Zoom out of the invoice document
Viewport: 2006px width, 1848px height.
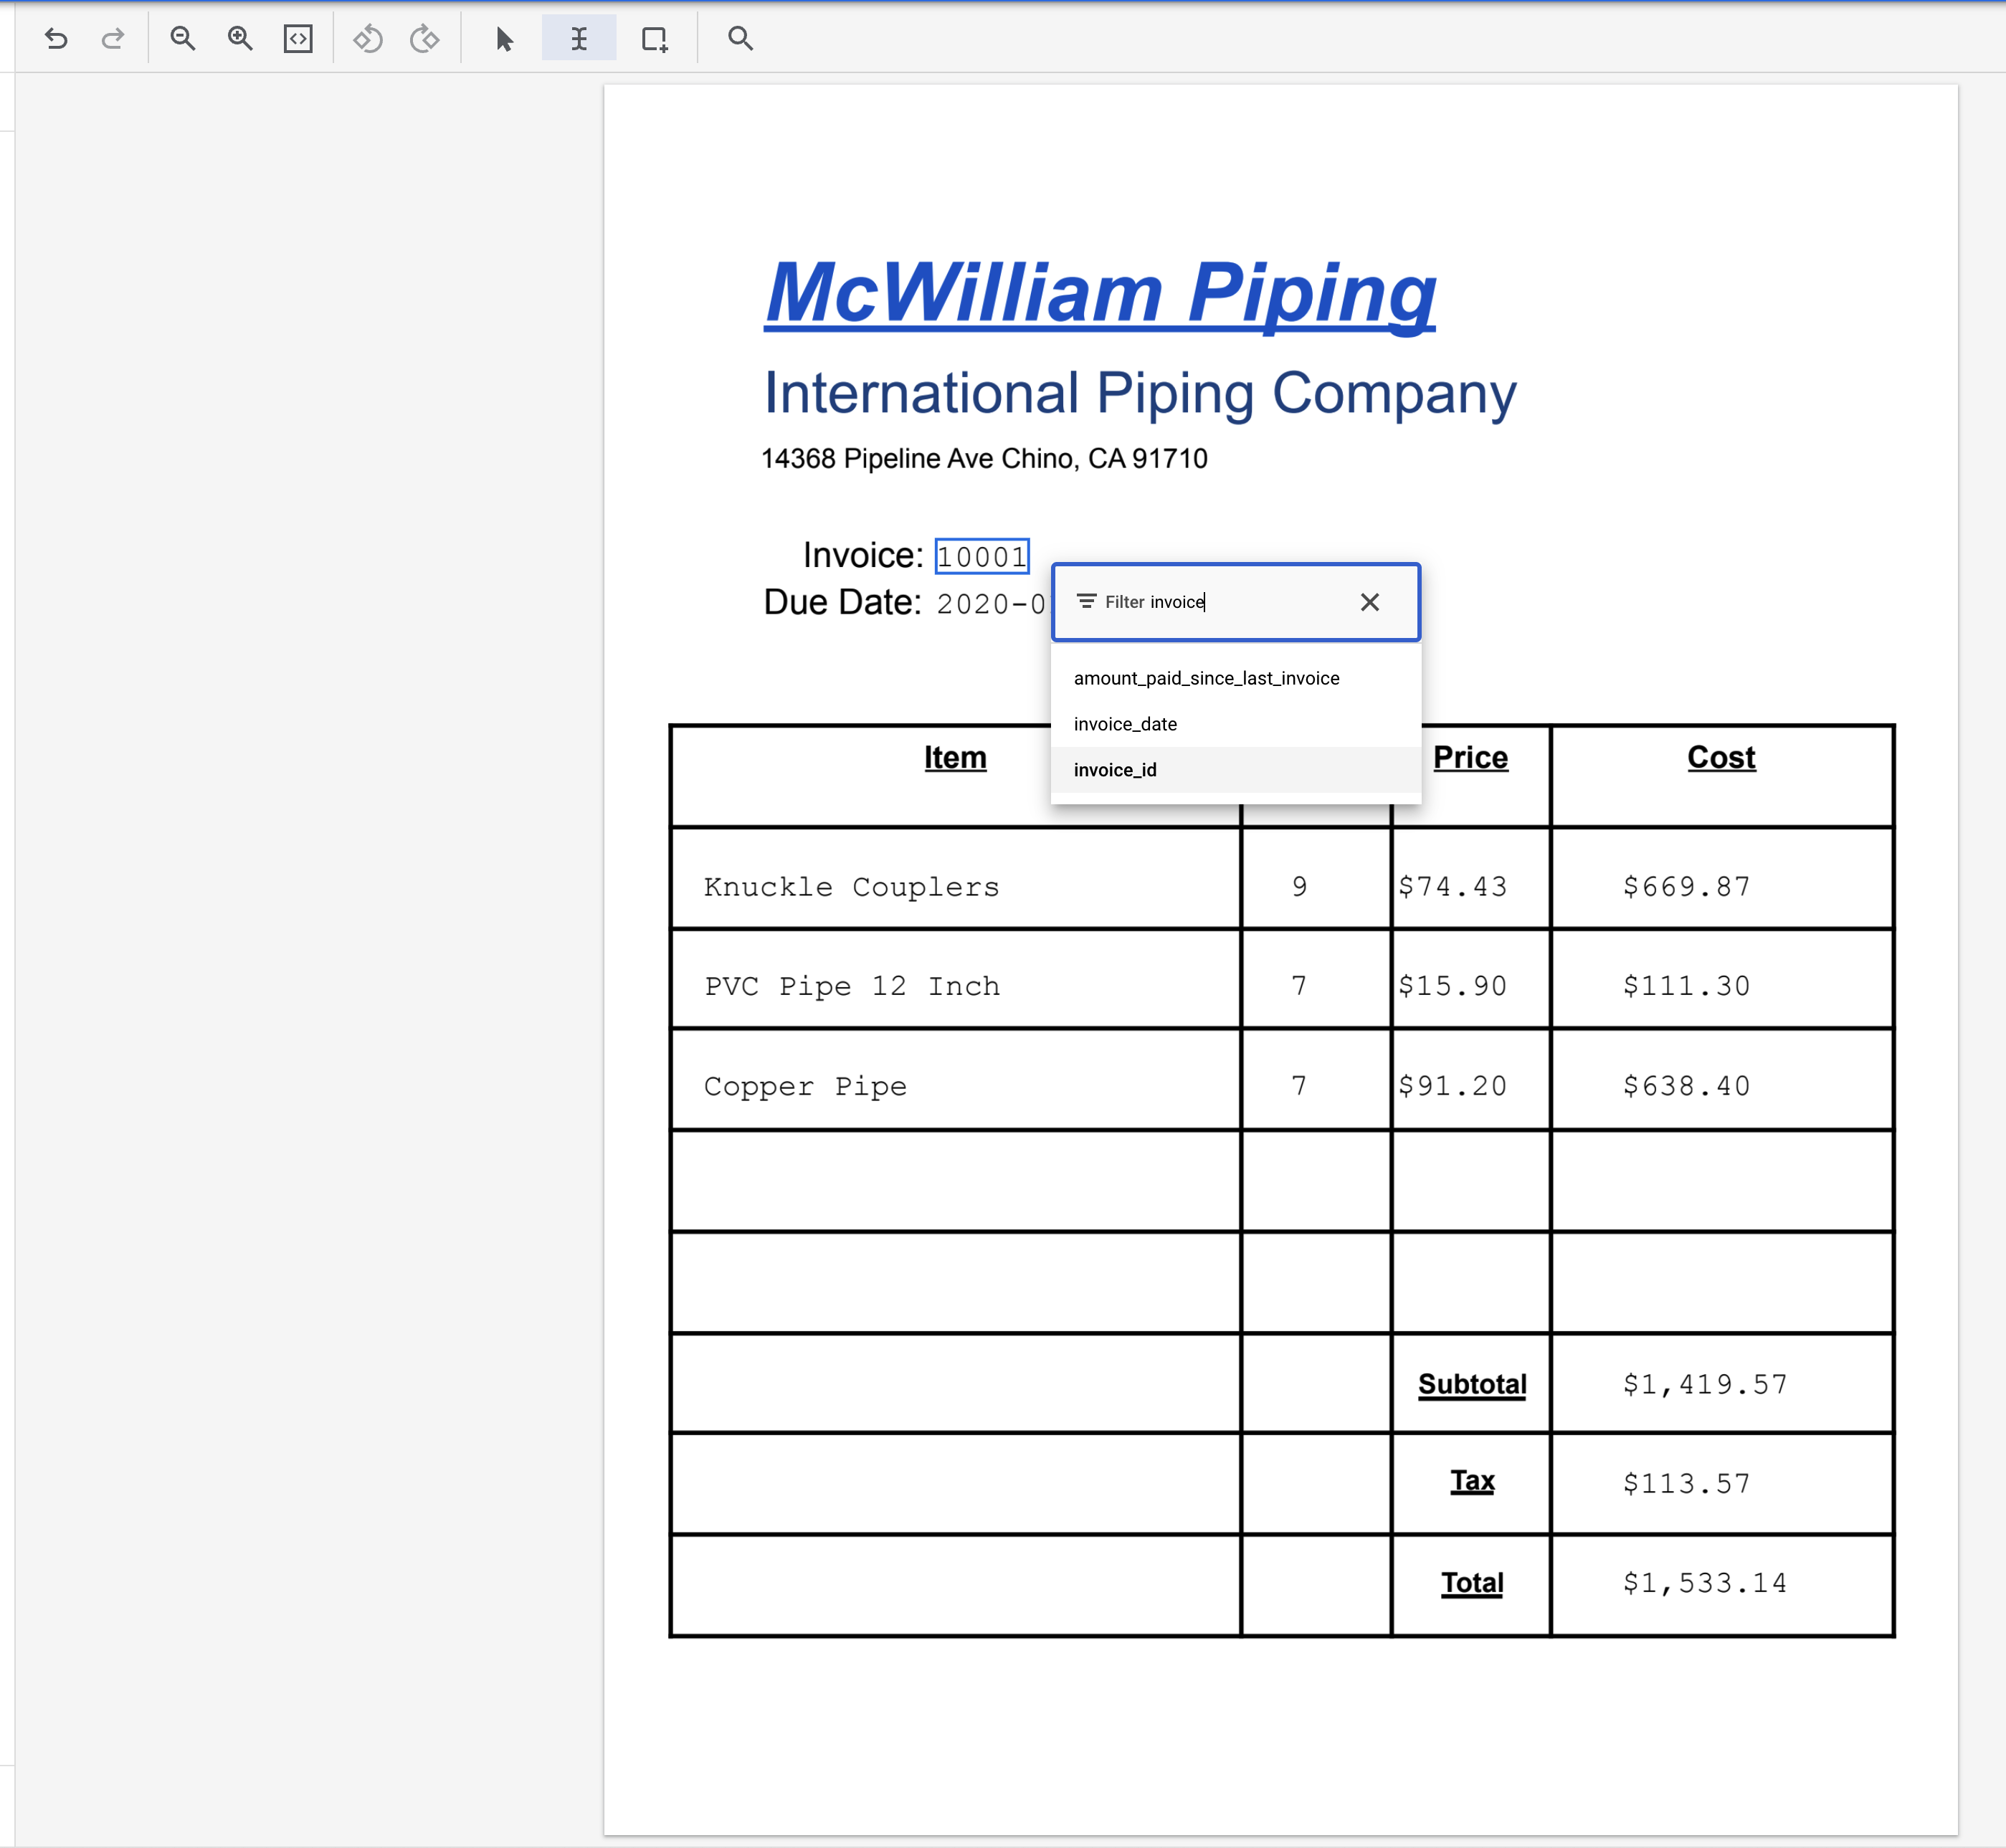(182, 39)
